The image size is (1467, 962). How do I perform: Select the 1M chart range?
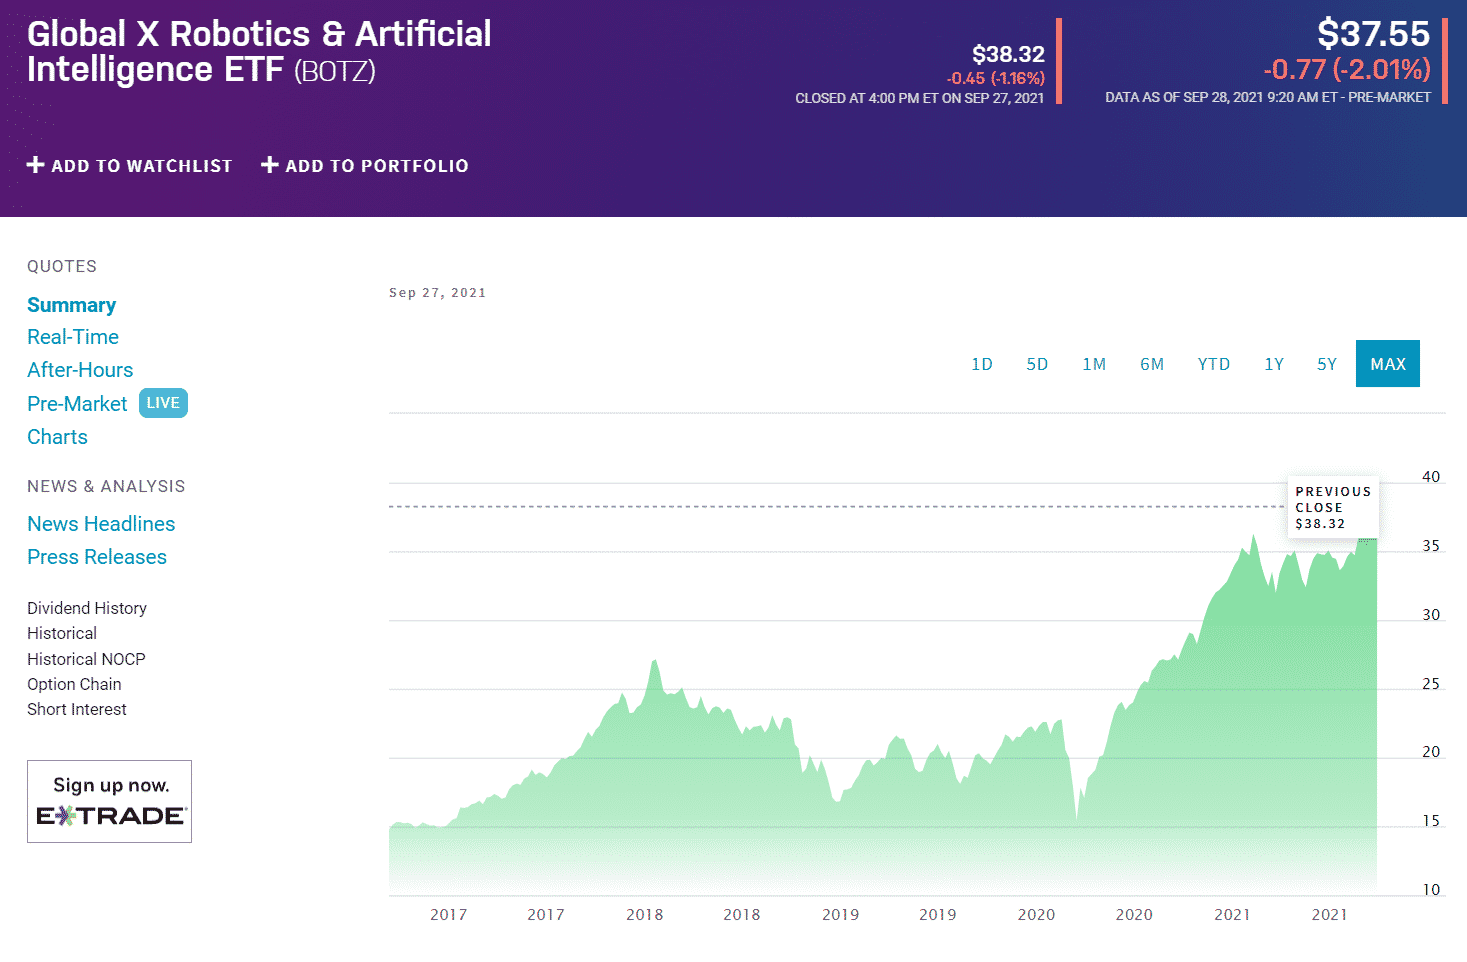pos(1094,364)
